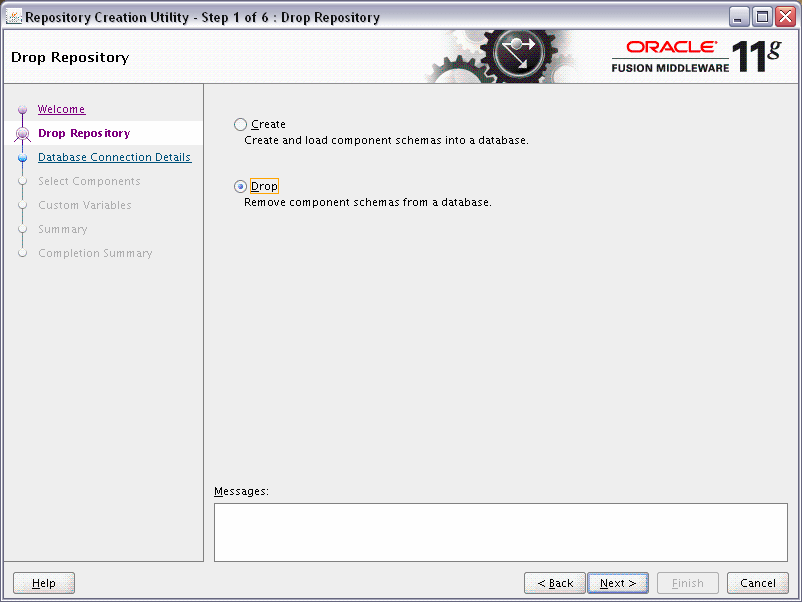Click the Custom Variables step label
This screenshot has width=802, height=602.
[x=85, y=205]
